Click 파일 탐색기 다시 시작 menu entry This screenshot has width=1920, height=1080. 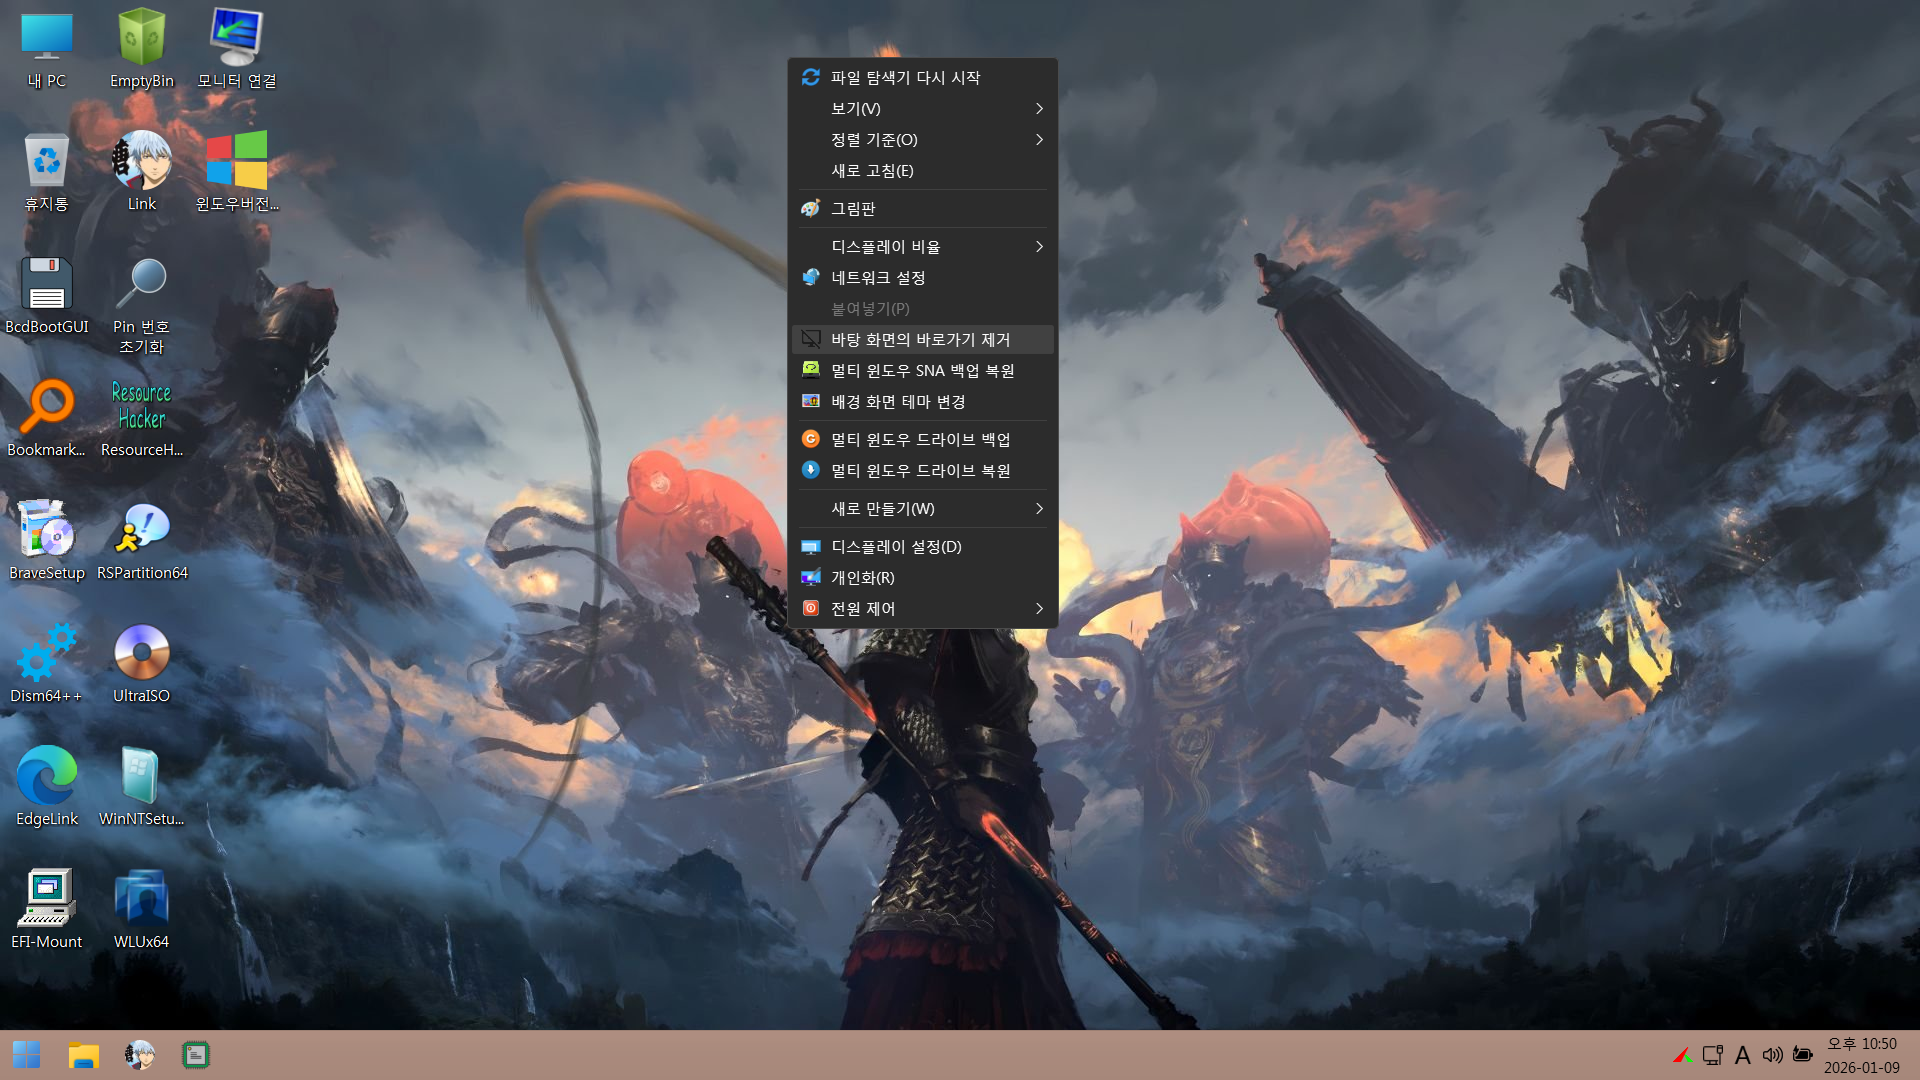(x=905, y=77)
